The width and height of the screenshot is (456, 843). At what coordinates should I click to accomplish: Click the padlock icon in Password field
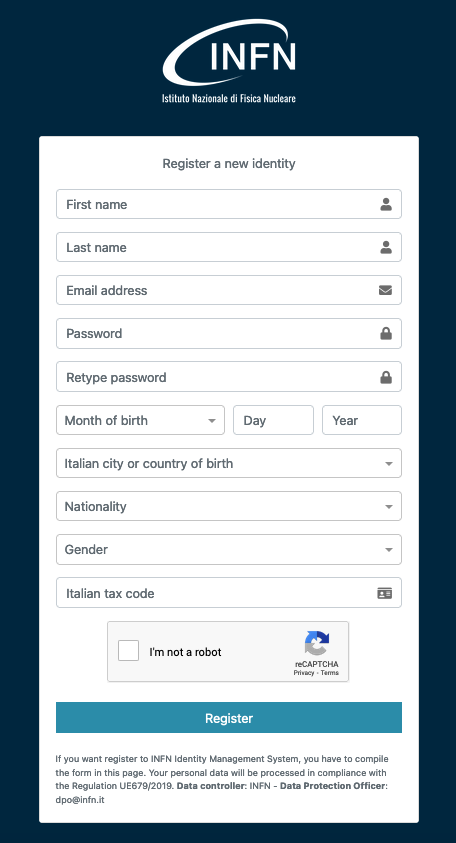386,333
